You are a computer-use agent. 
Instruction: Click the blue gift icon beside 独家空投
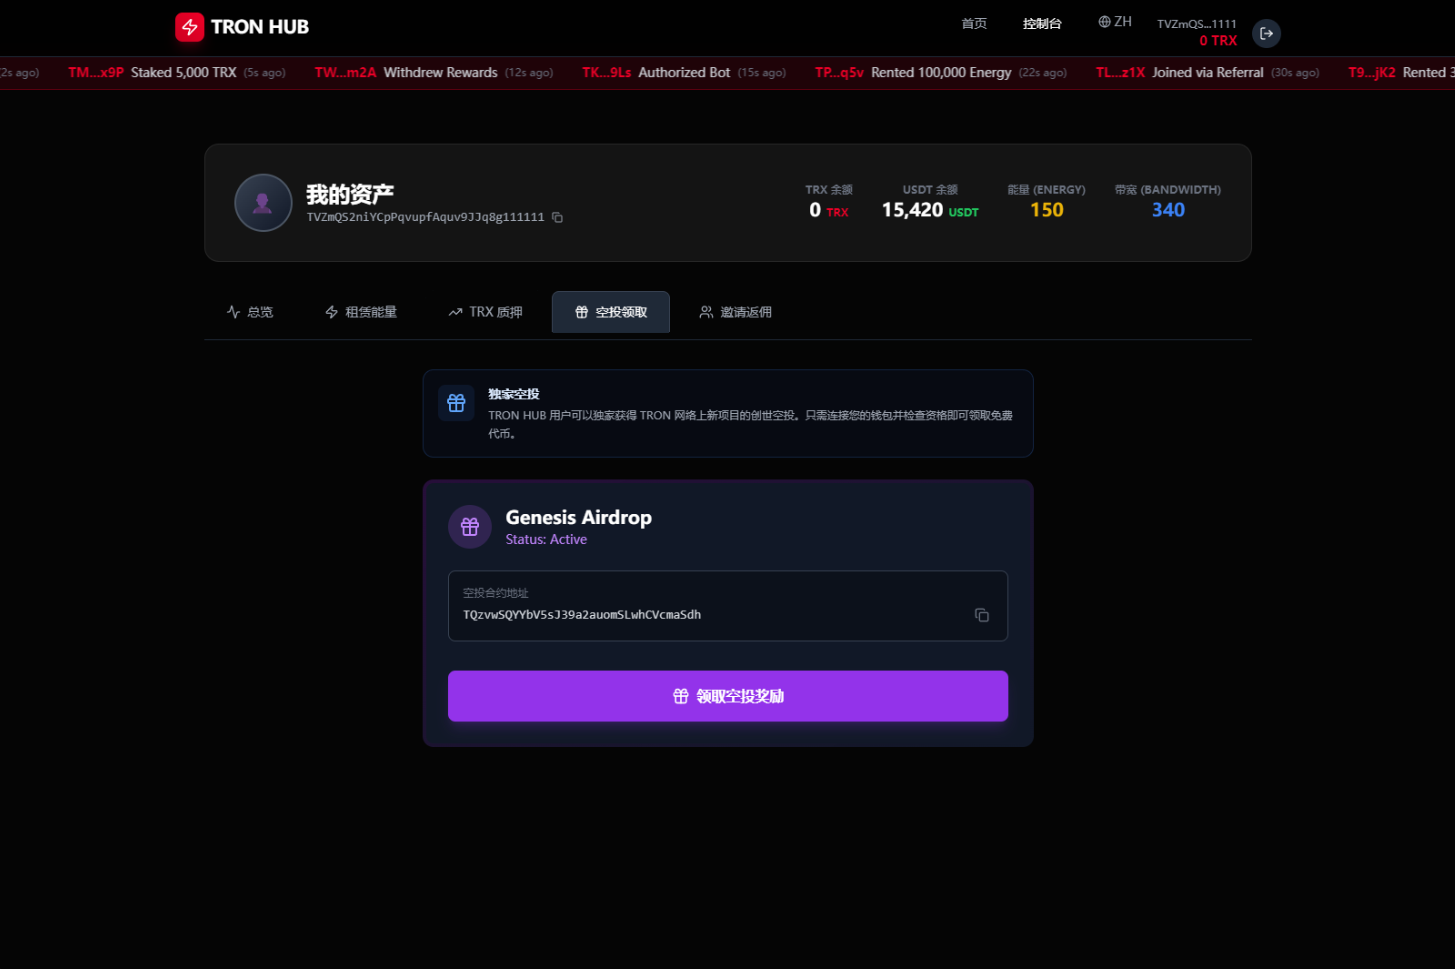coord(456,403)
